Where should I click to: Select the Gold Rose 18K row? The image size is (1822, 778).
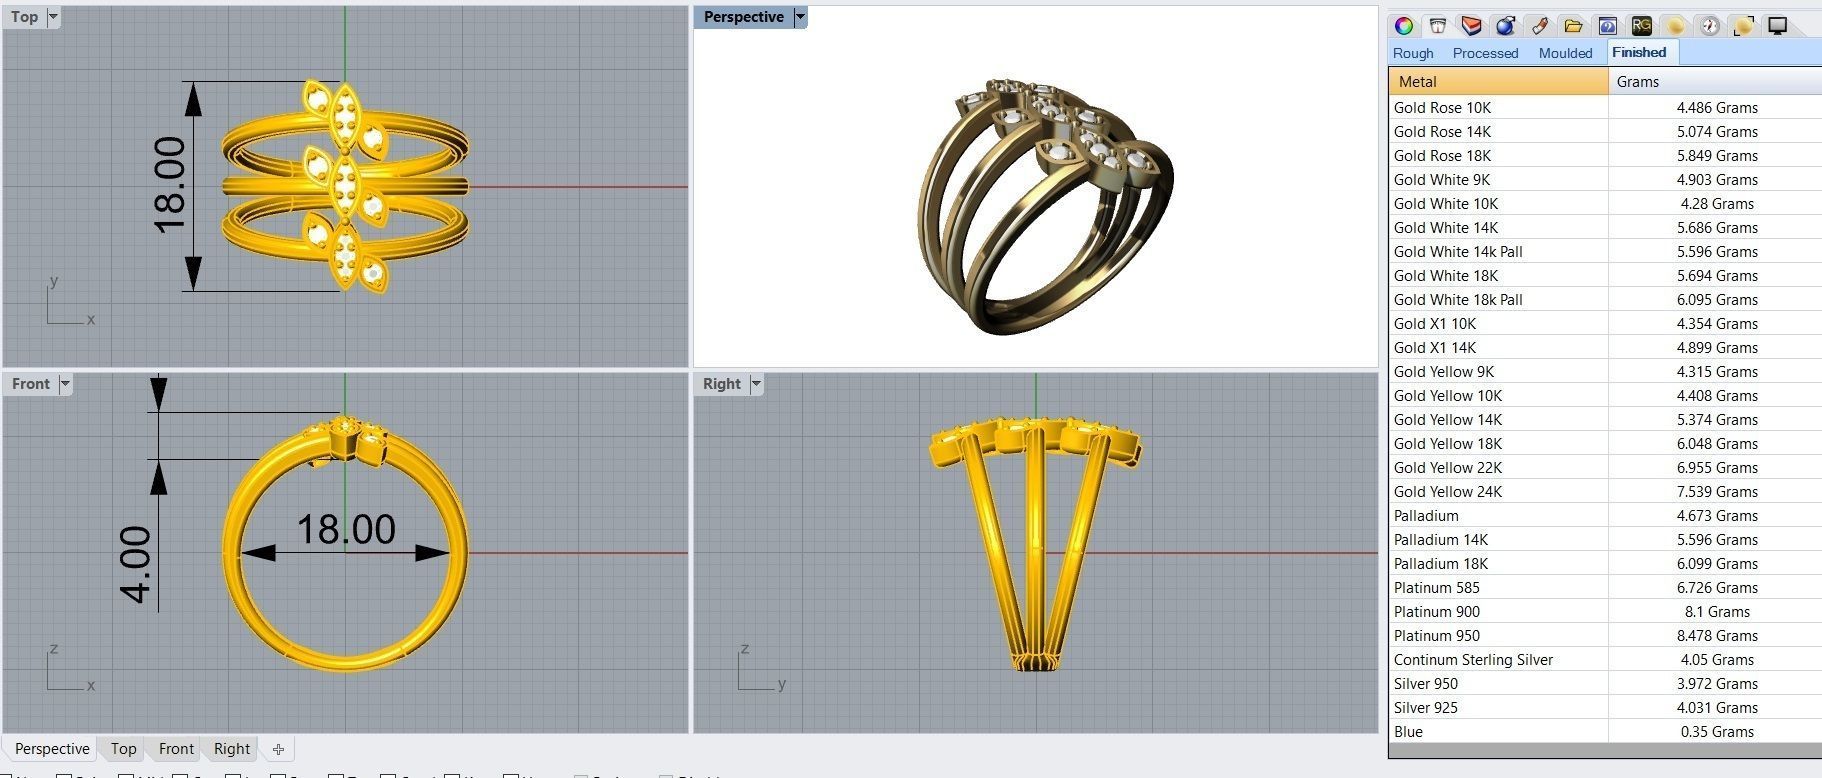[1605, 155]
